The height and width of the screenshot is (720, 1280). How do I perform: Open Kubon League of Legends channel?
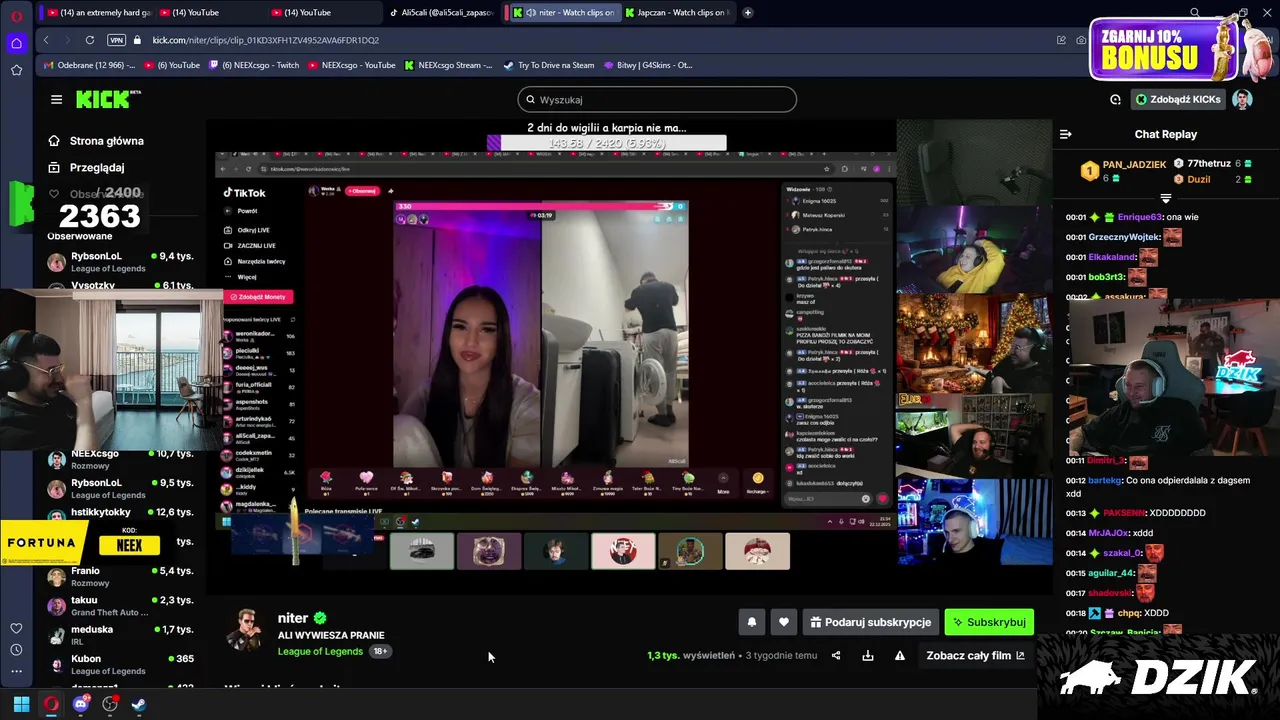tap(120, 664)
